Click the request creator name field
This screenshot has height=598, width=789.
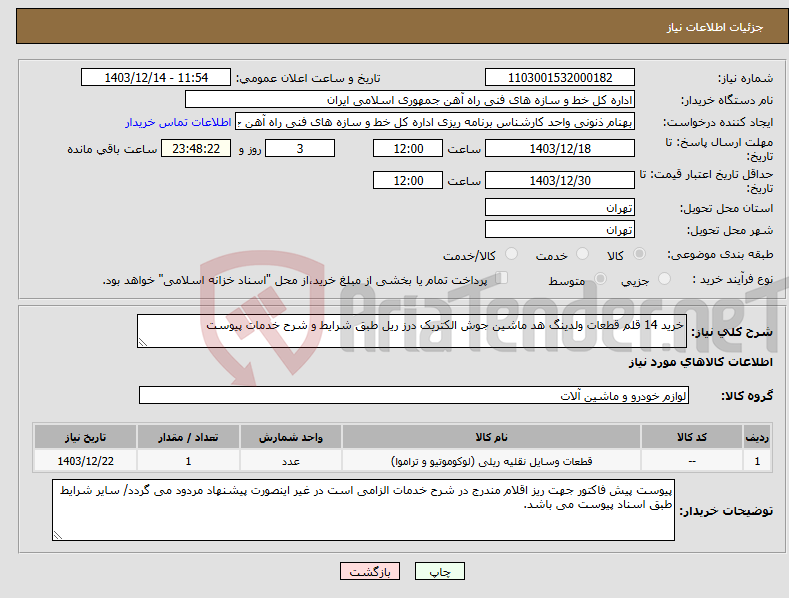[435, 122]
